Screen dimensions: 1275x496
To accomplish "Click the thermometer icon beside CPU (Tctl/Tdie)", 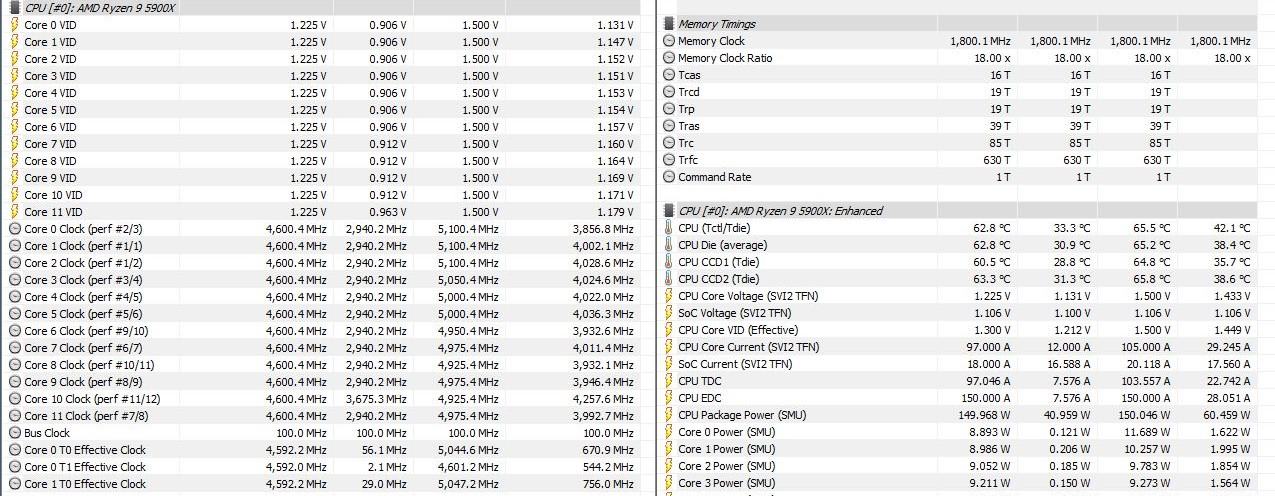I will coord(669,228).
